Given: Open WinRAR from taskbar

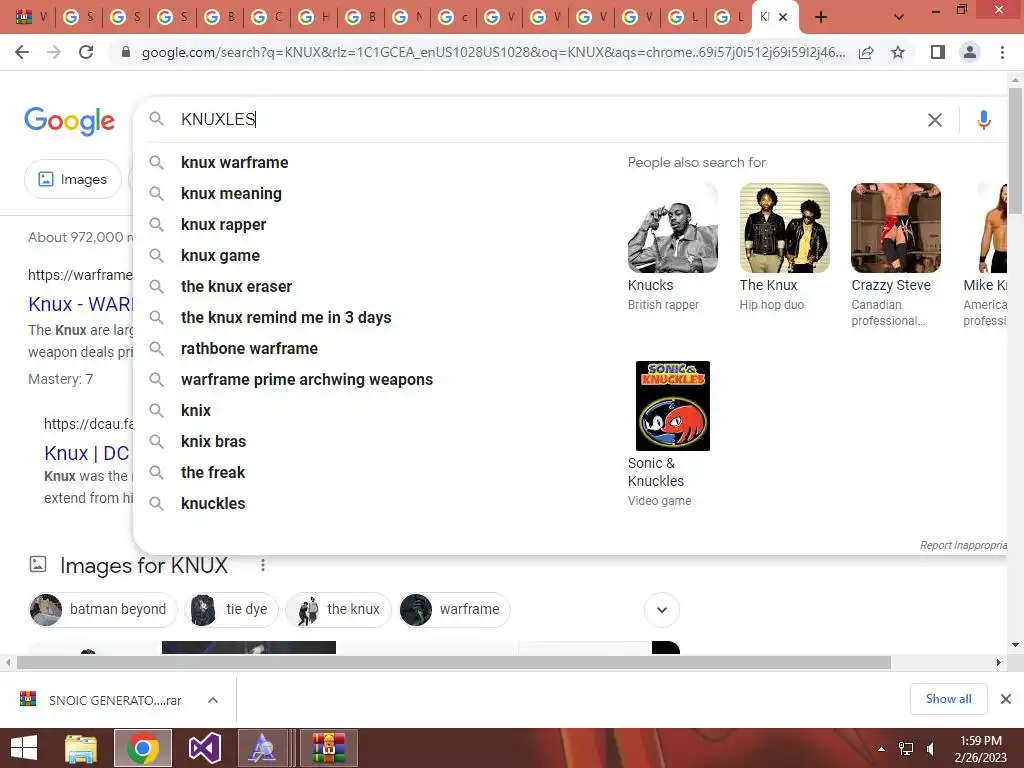Looking at the screenshot, I should click(x=328, y=748).
